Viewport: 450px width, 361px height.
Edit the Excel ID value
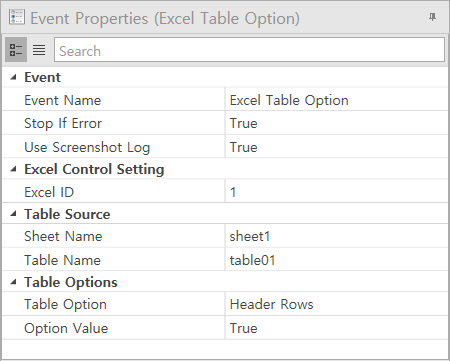point(336,192)
